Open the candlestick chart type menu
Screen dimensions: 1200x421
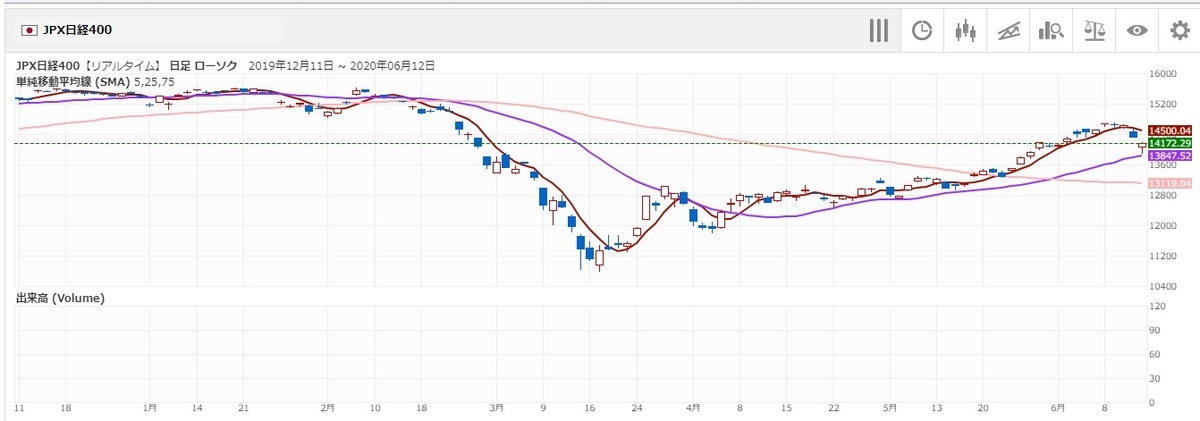965,30
